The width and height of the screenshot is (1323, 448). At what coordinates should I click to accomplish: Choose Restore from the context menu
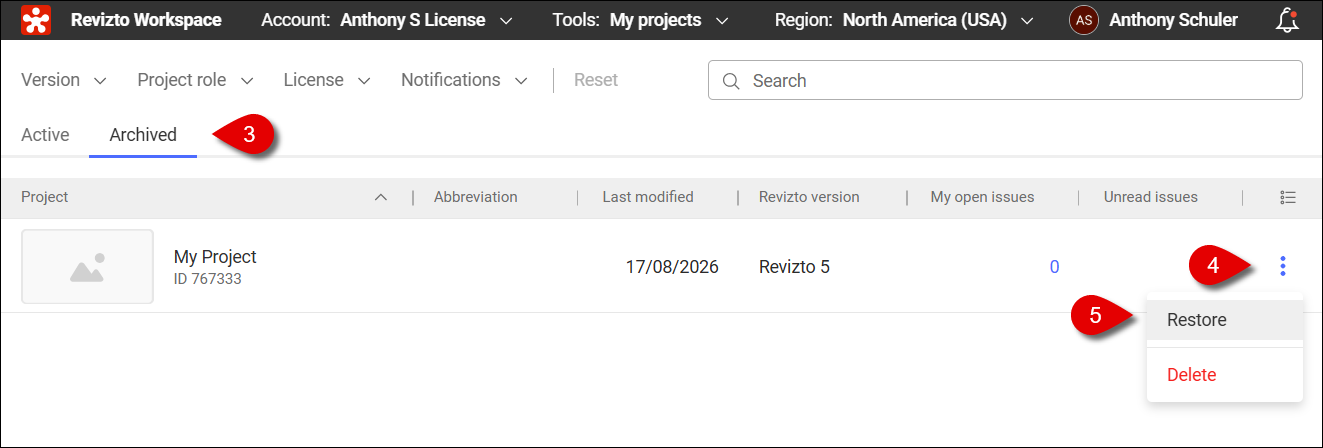coord(1225,320)
